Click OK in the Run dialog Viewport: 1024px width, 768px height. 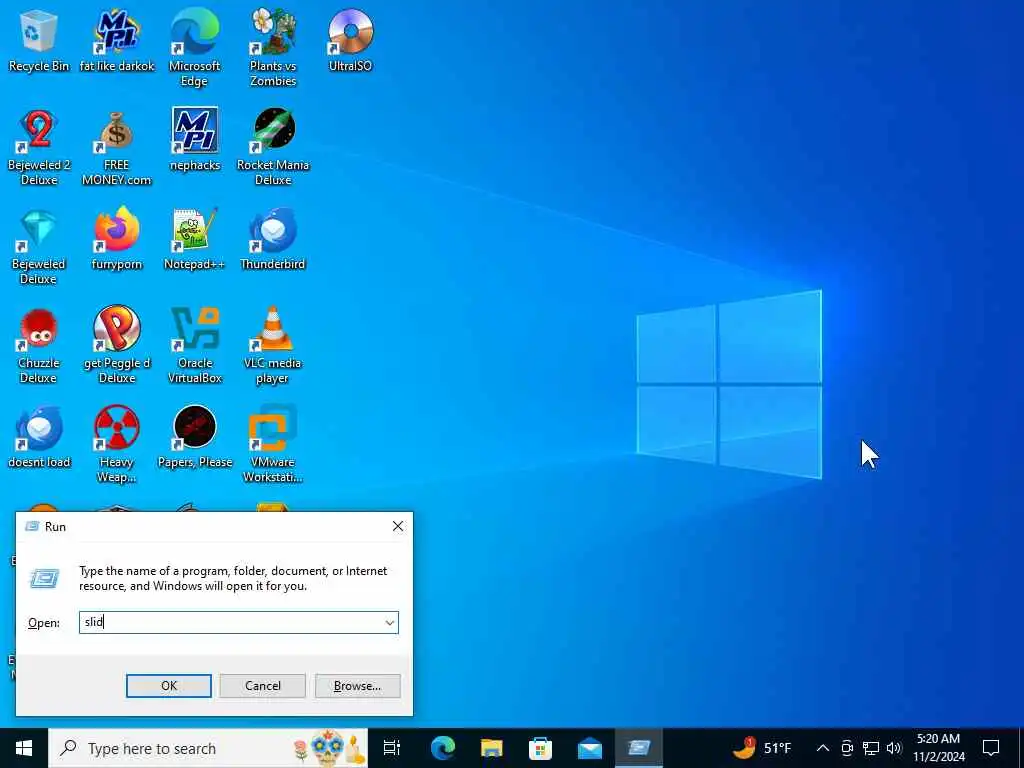[168, 686]
